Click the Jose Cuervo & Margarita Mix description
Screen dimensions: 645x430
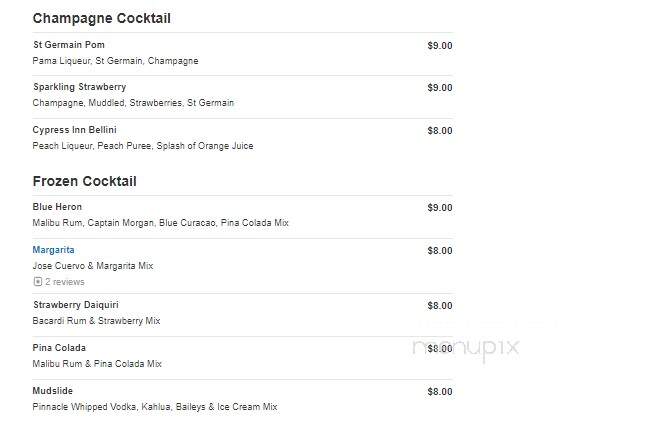coord(93,266)
